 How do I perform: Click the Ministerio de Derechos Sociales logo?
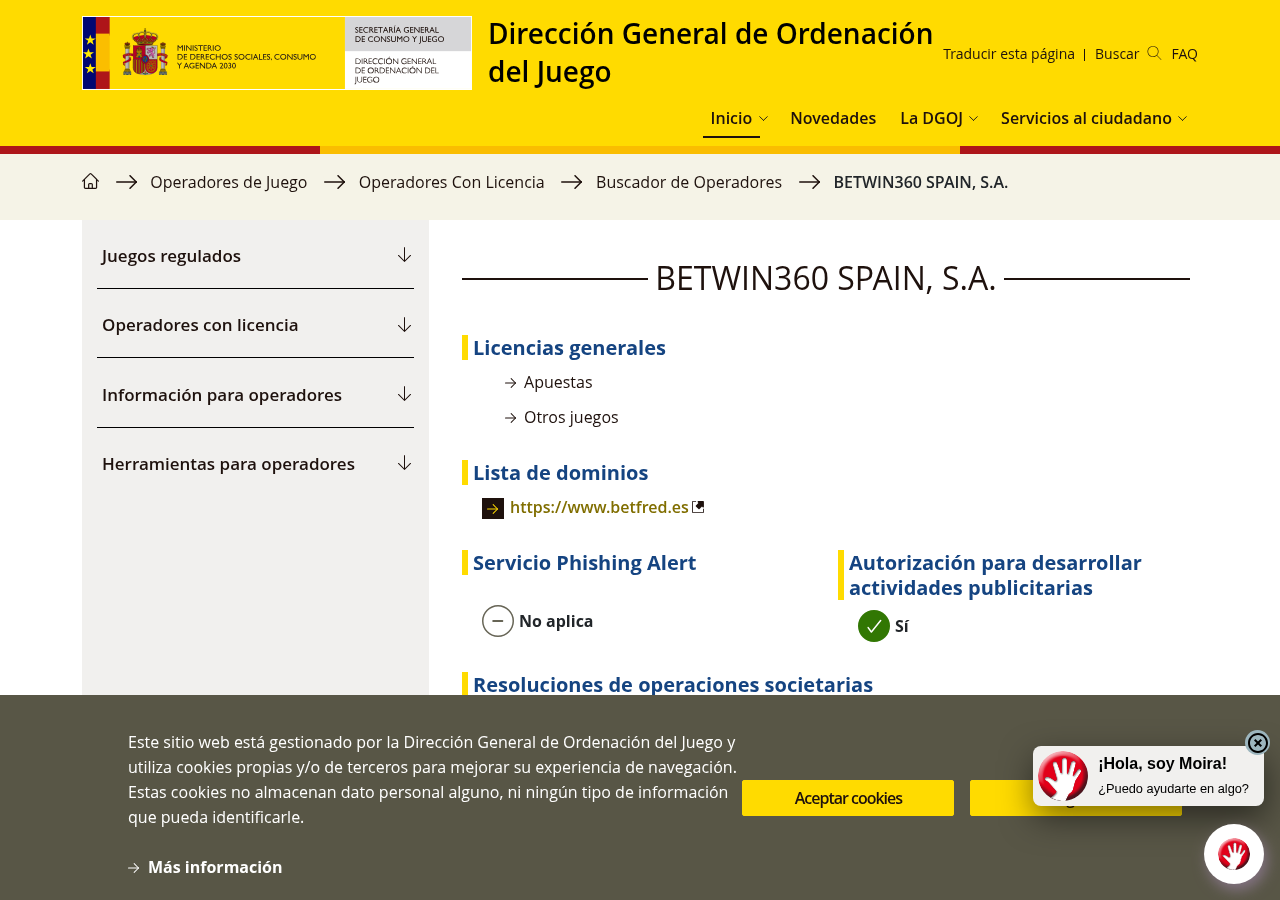(x=277, y=53)
